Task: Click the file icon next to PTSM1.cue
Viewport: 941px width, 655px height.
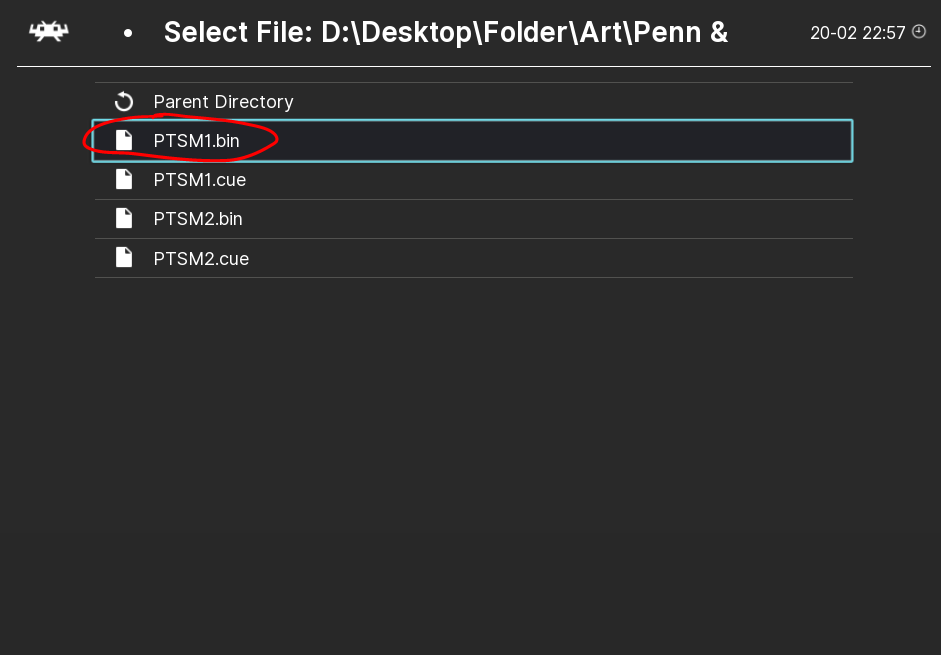Action: point(124,179)
